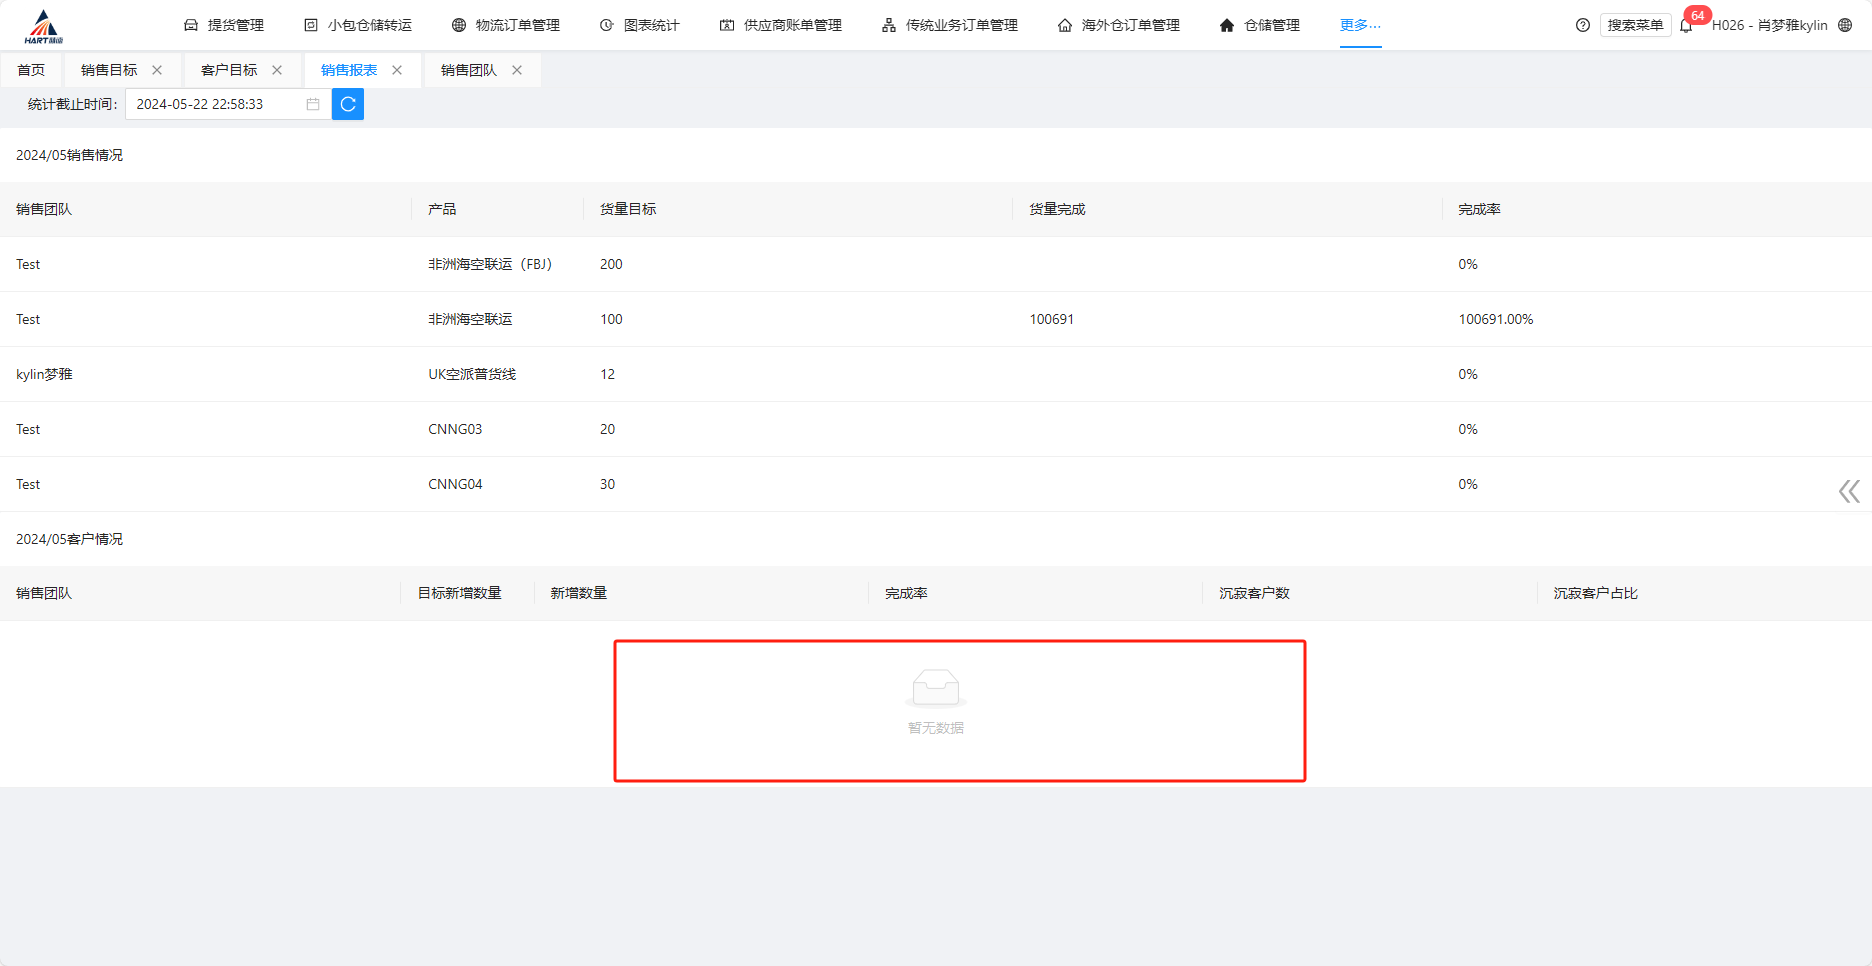The width and height of the screenshot is (1872, 966).
Task: Click the calendar icon in date field
Action: pos(313,104)
